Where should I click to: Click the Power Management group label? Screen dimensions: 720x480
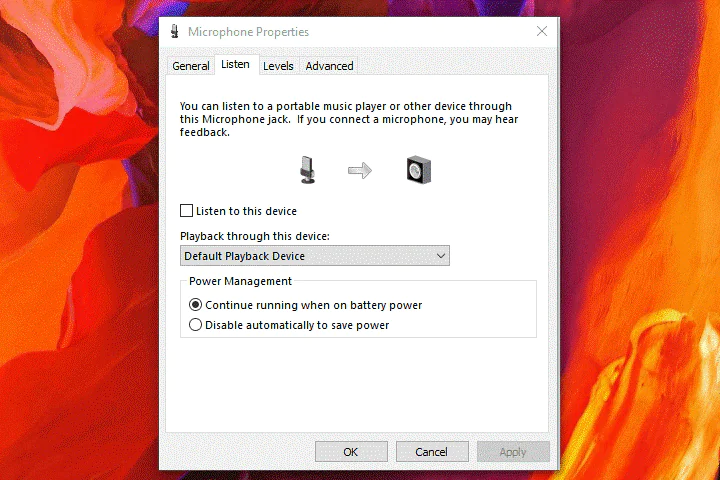point(240,281)
